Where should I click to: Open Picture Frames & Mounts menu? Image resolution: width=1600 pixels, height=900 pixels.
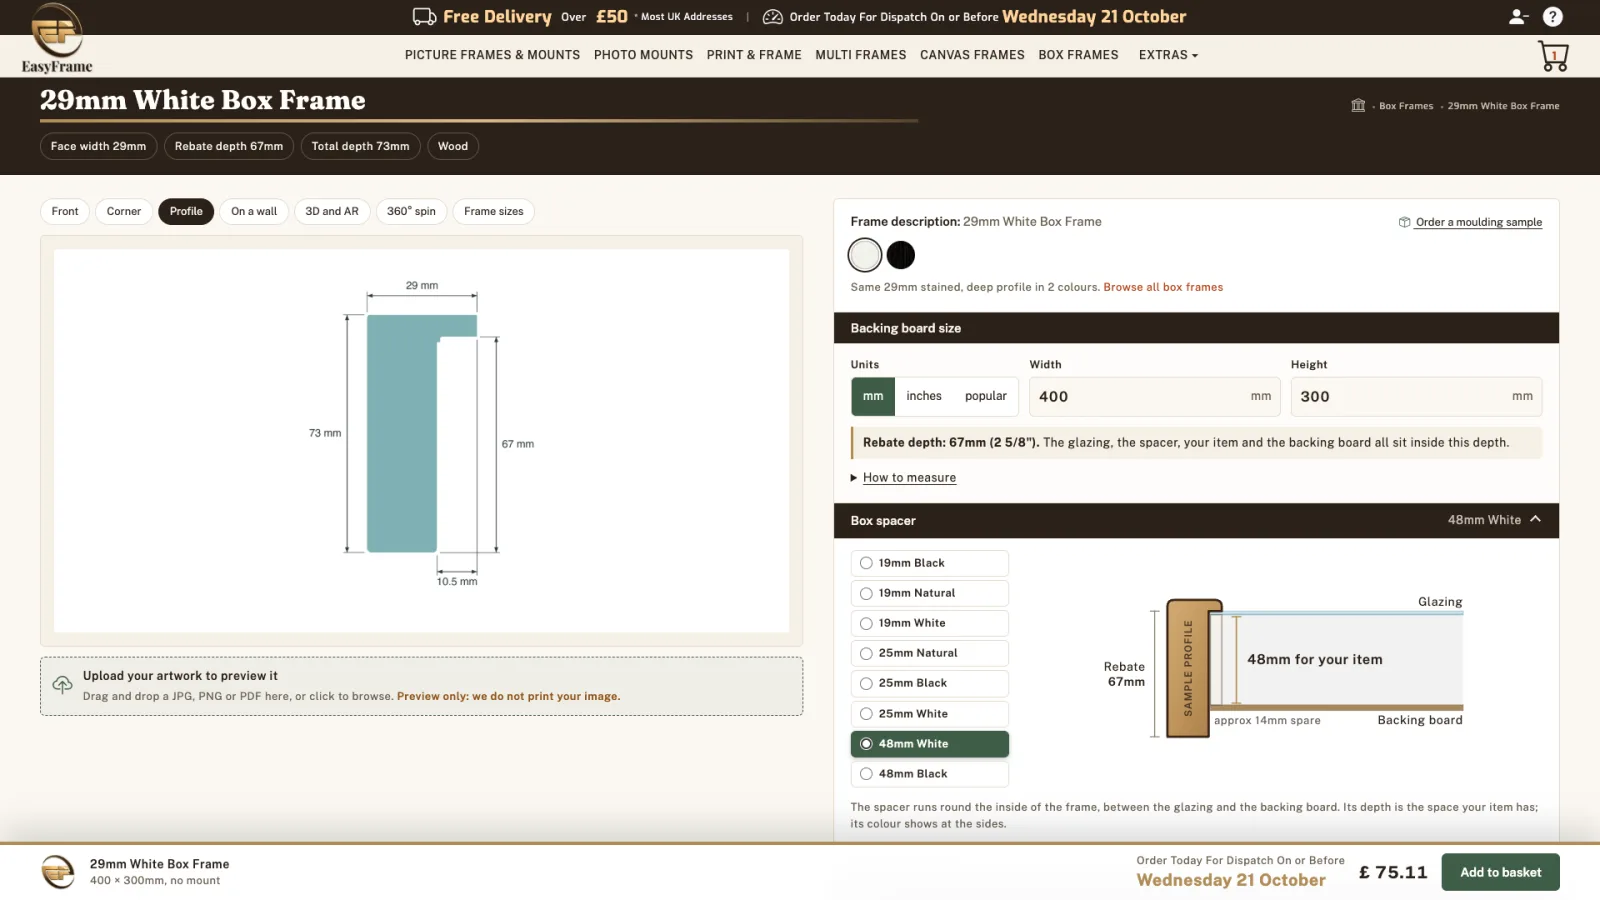click(x=492, y=55)
